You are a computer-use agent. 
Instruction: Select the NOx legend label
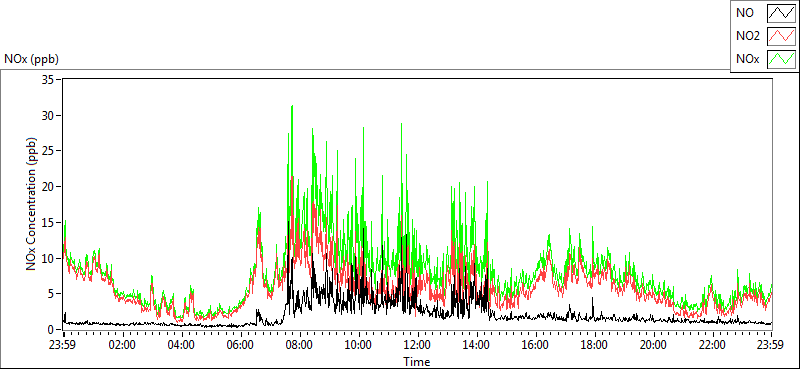[747, 59]
